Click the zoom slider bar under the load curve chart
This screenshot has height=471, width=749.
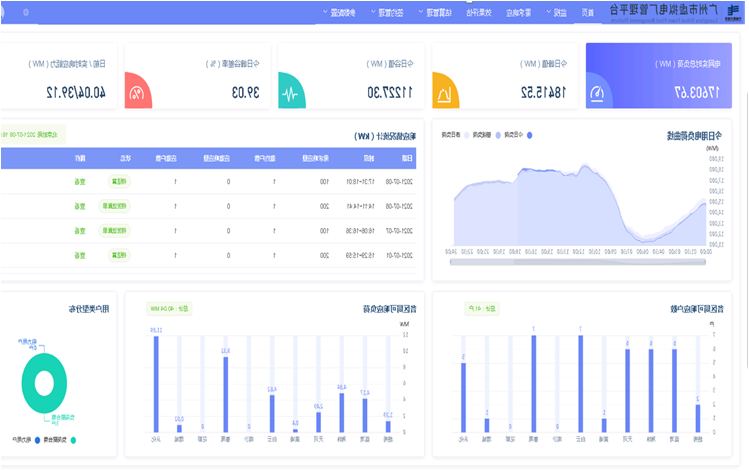pyautogui.click(x=578, y=262)
